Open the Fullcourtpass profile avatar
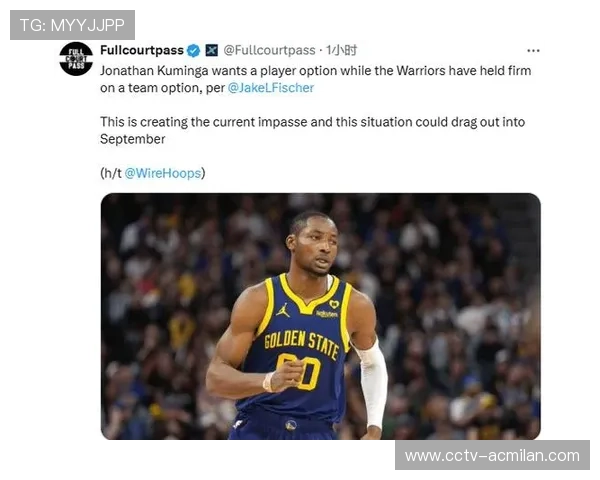 click(x=76, y=59)
